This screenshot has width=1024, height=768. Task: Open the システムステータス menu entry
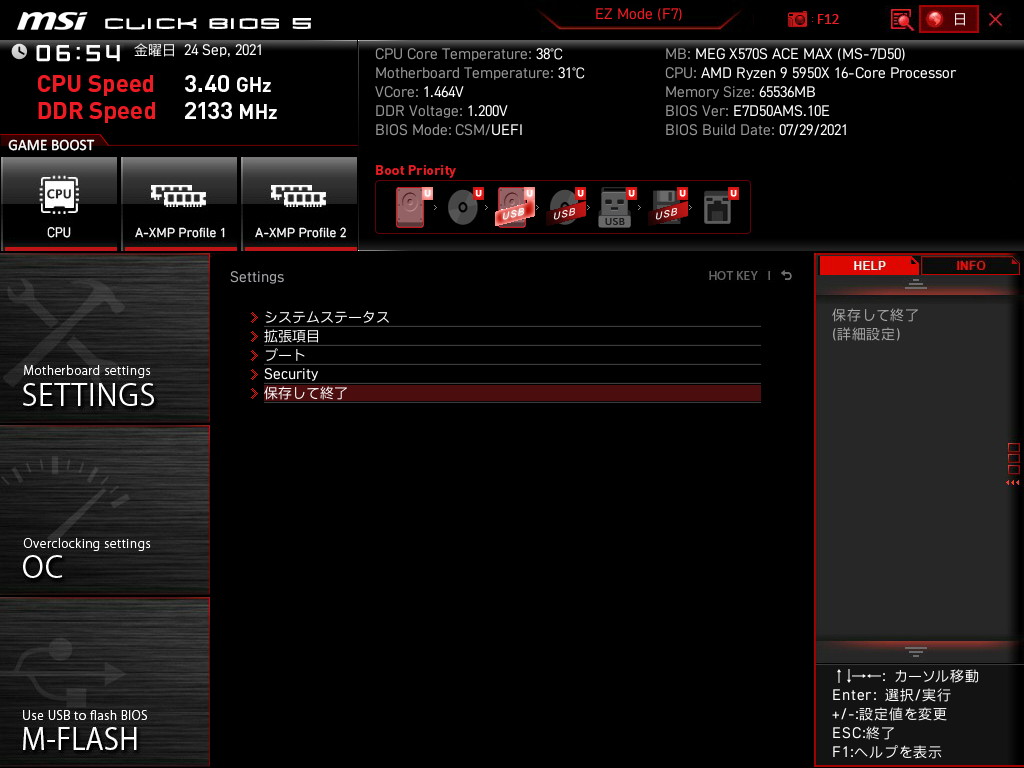[512, 317]
